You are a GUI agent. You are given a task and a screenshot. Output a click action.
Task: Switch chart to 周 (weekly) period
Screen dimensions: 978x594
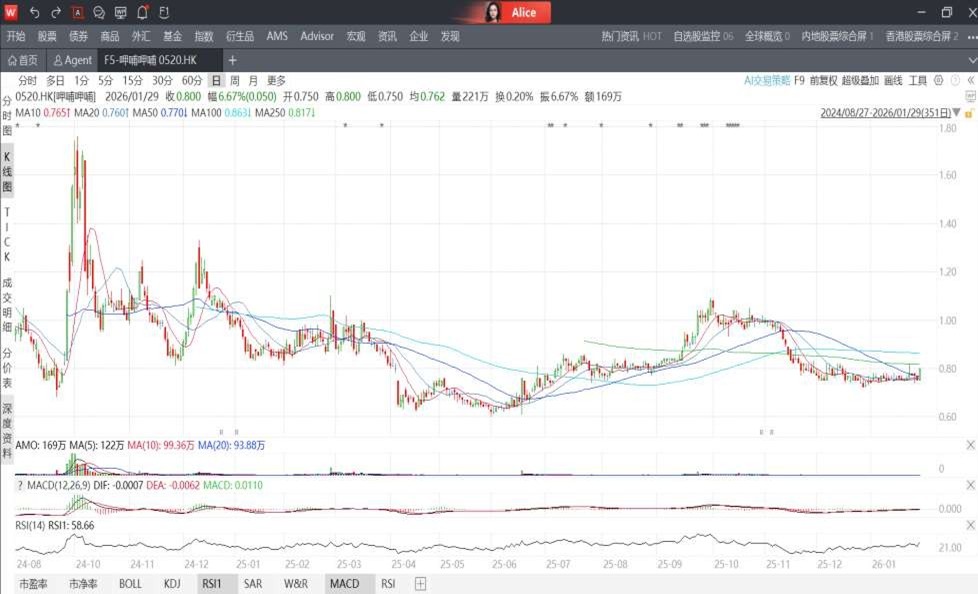click(x=234, y=80)
